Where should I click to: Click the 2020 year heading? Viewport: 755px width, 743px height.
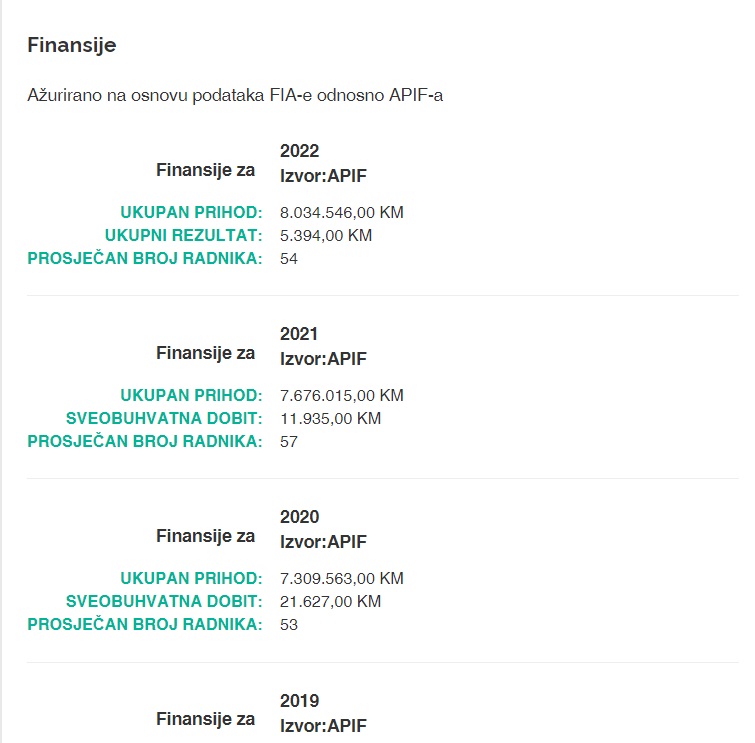(300, 517)
